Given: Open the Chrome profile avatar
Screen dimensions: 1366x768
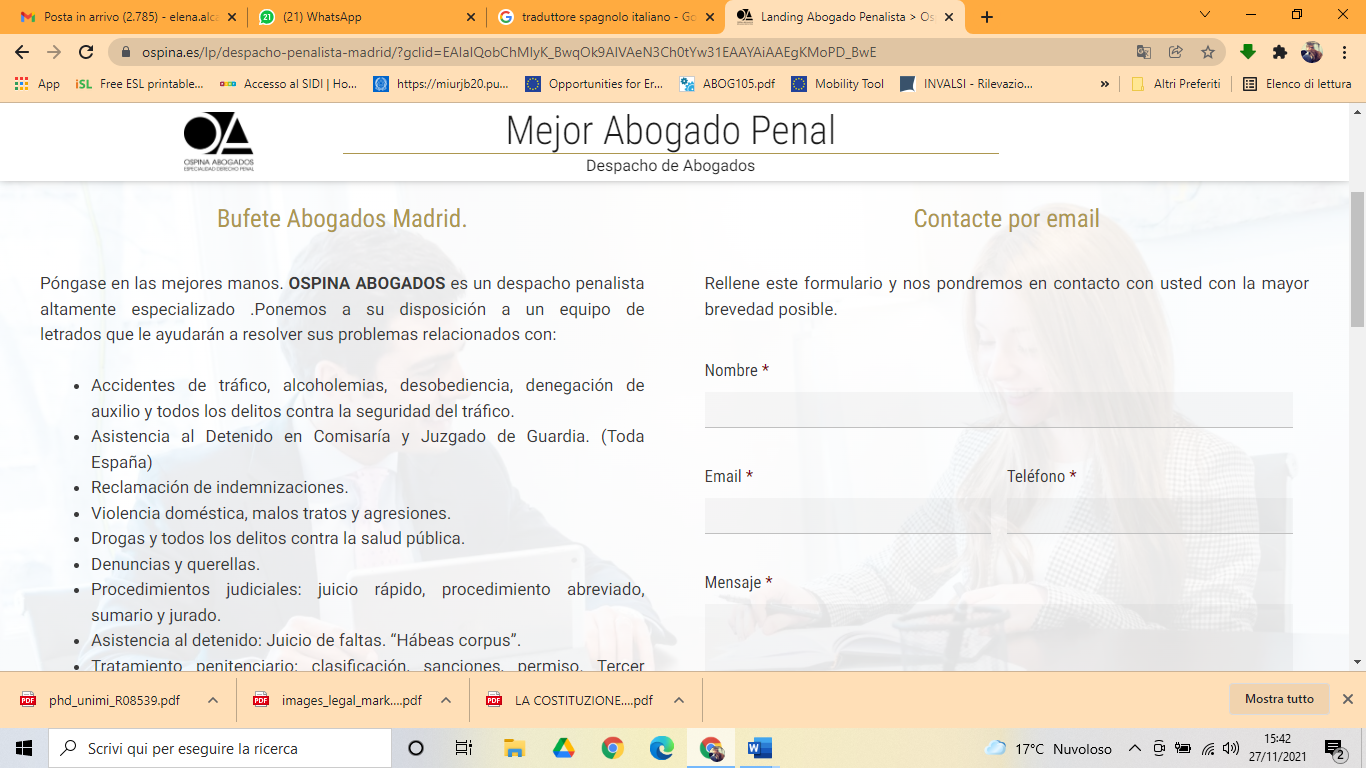Looking at the screenshot, I should [1312, 52].
